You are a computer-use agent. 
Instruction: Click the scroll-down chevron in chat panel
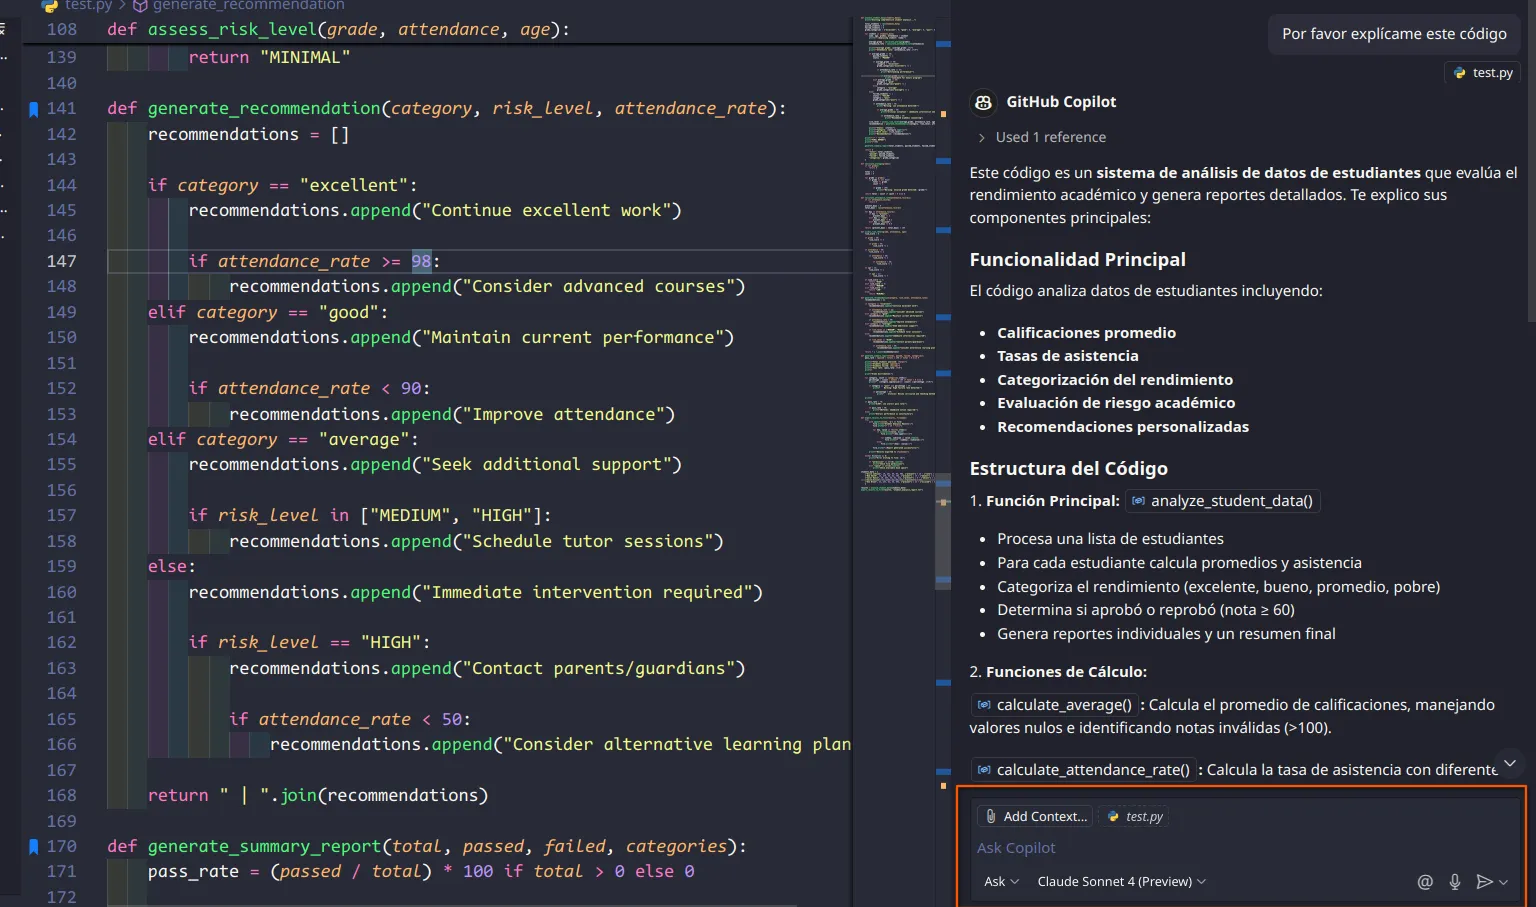click(x=1510, y=763)
